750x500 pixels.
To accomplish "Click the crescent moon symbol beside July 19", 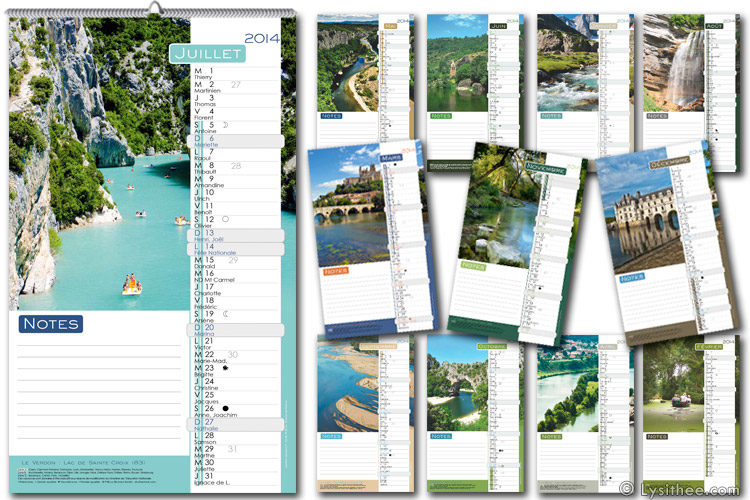I will [225, 314].
